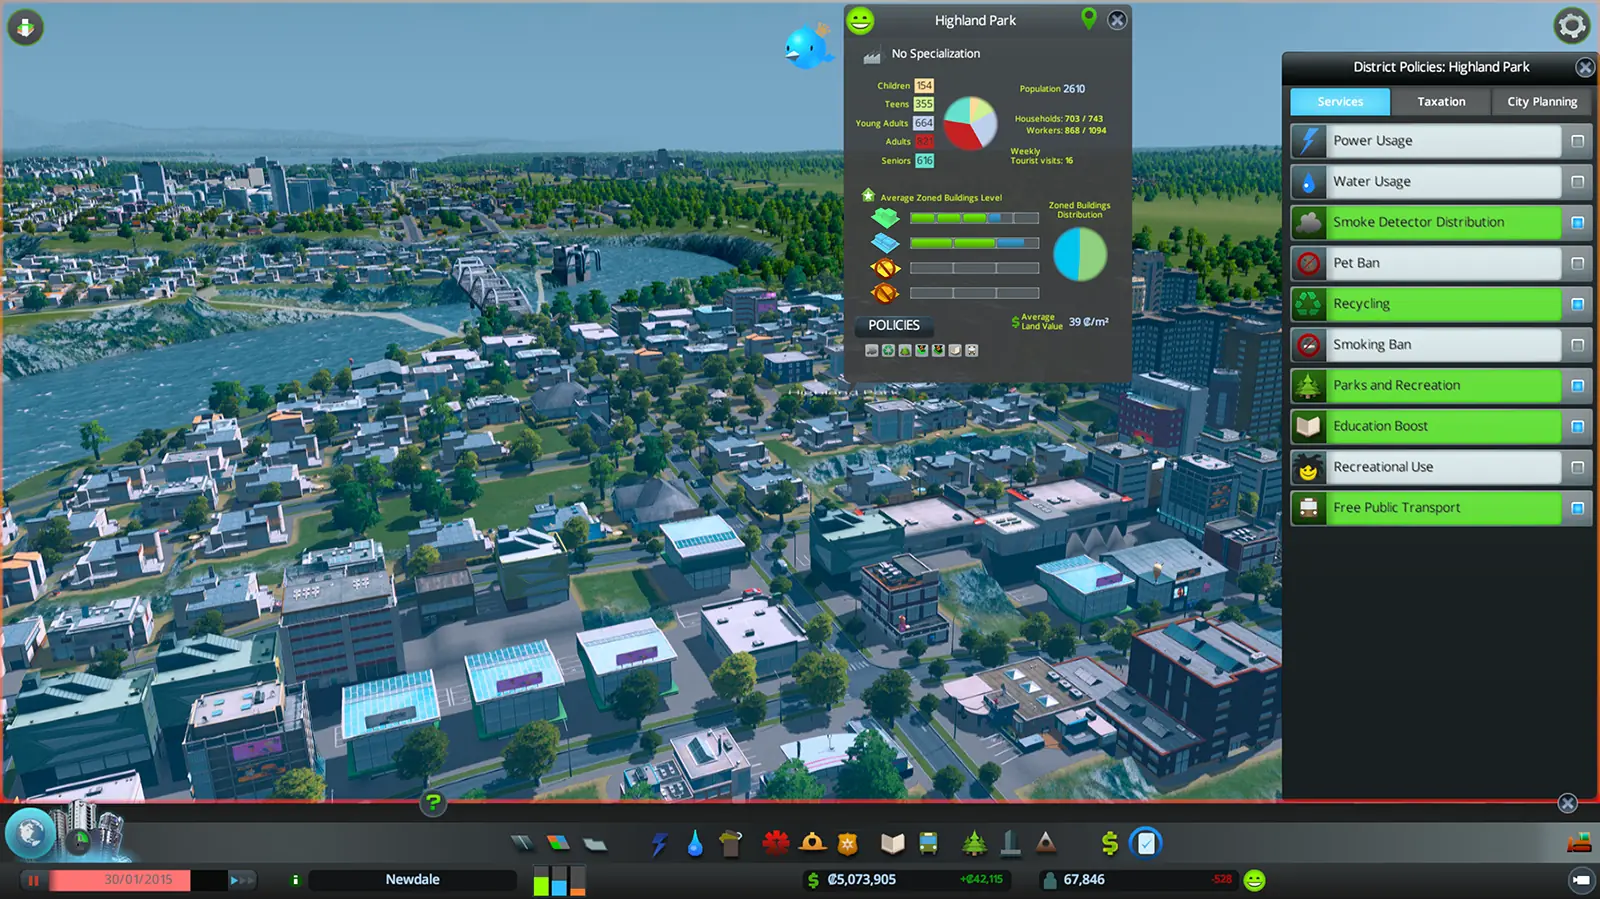The image size is (1600, 899).
Task: Open the Garbage services menu
Action: [x=731, y=843]
